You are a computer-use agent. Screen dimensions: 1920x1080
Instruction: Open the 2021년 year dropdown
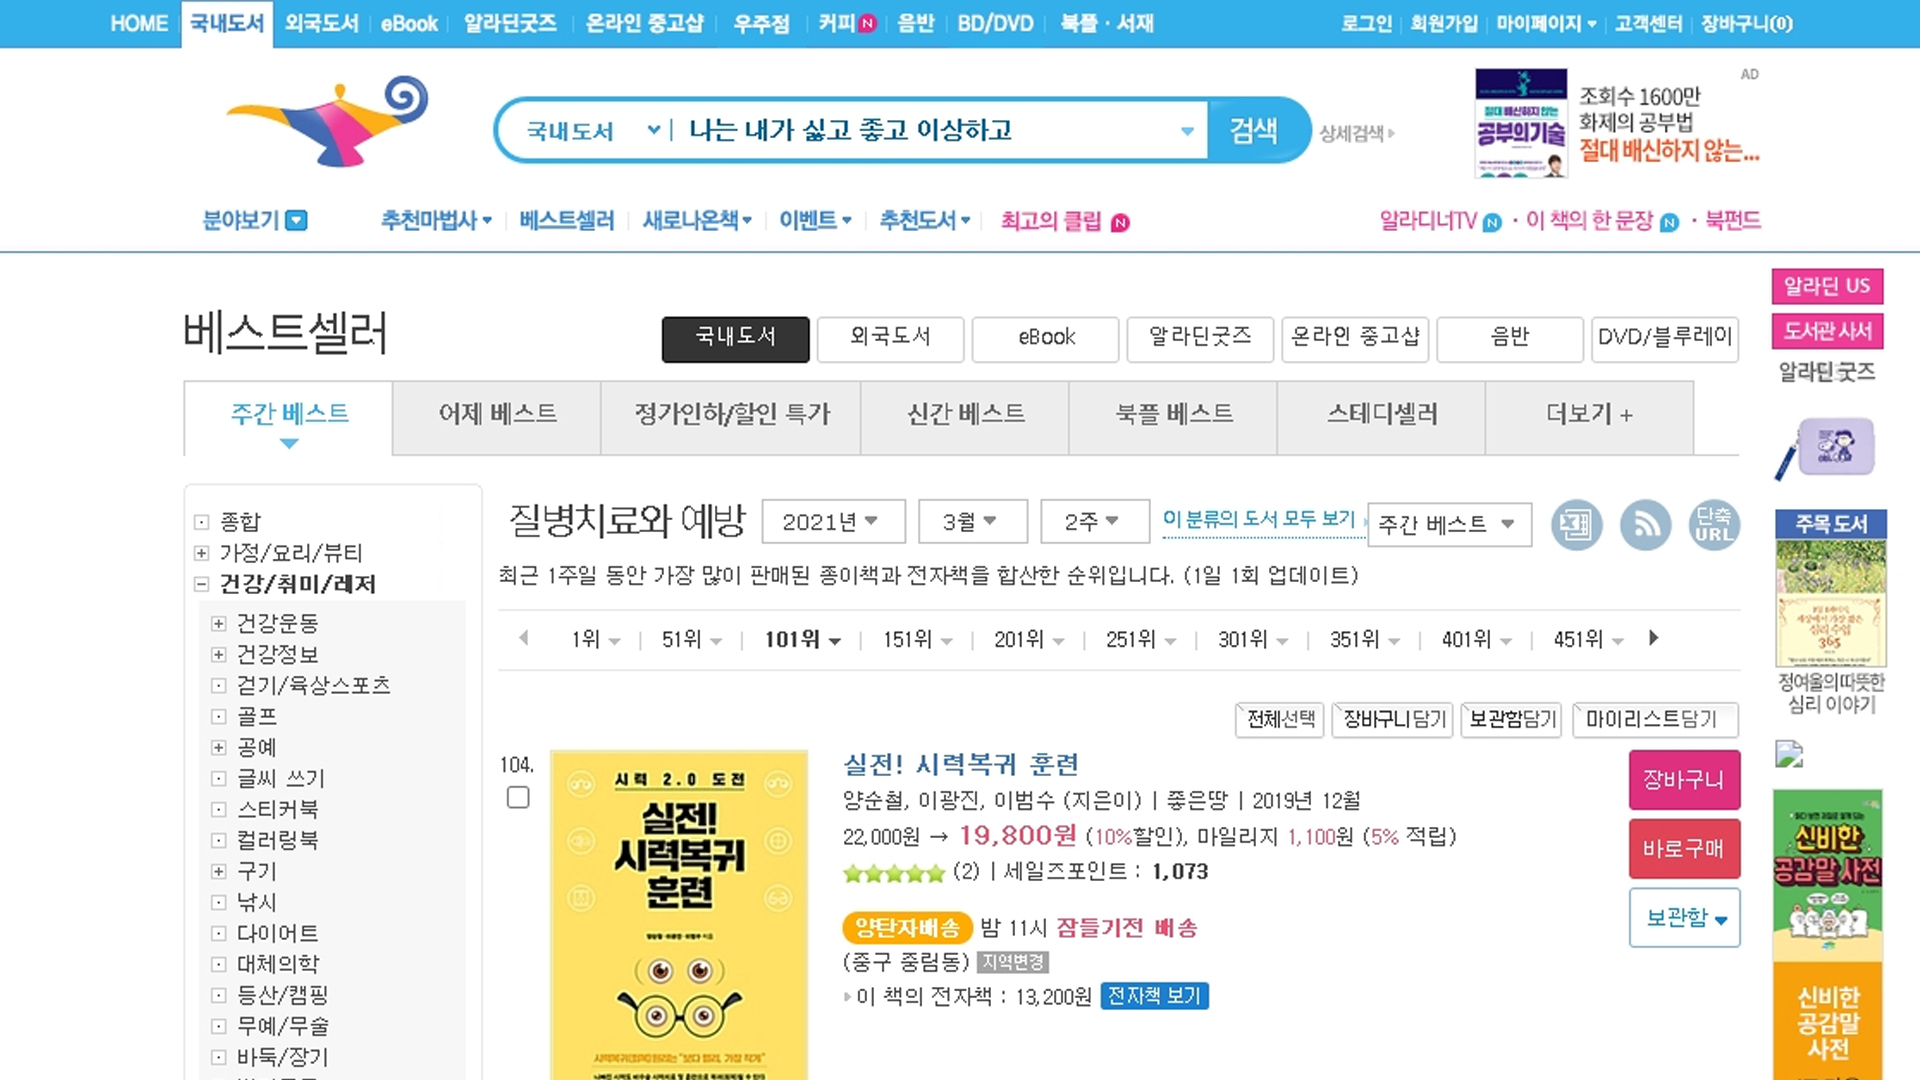coord(832,522)
